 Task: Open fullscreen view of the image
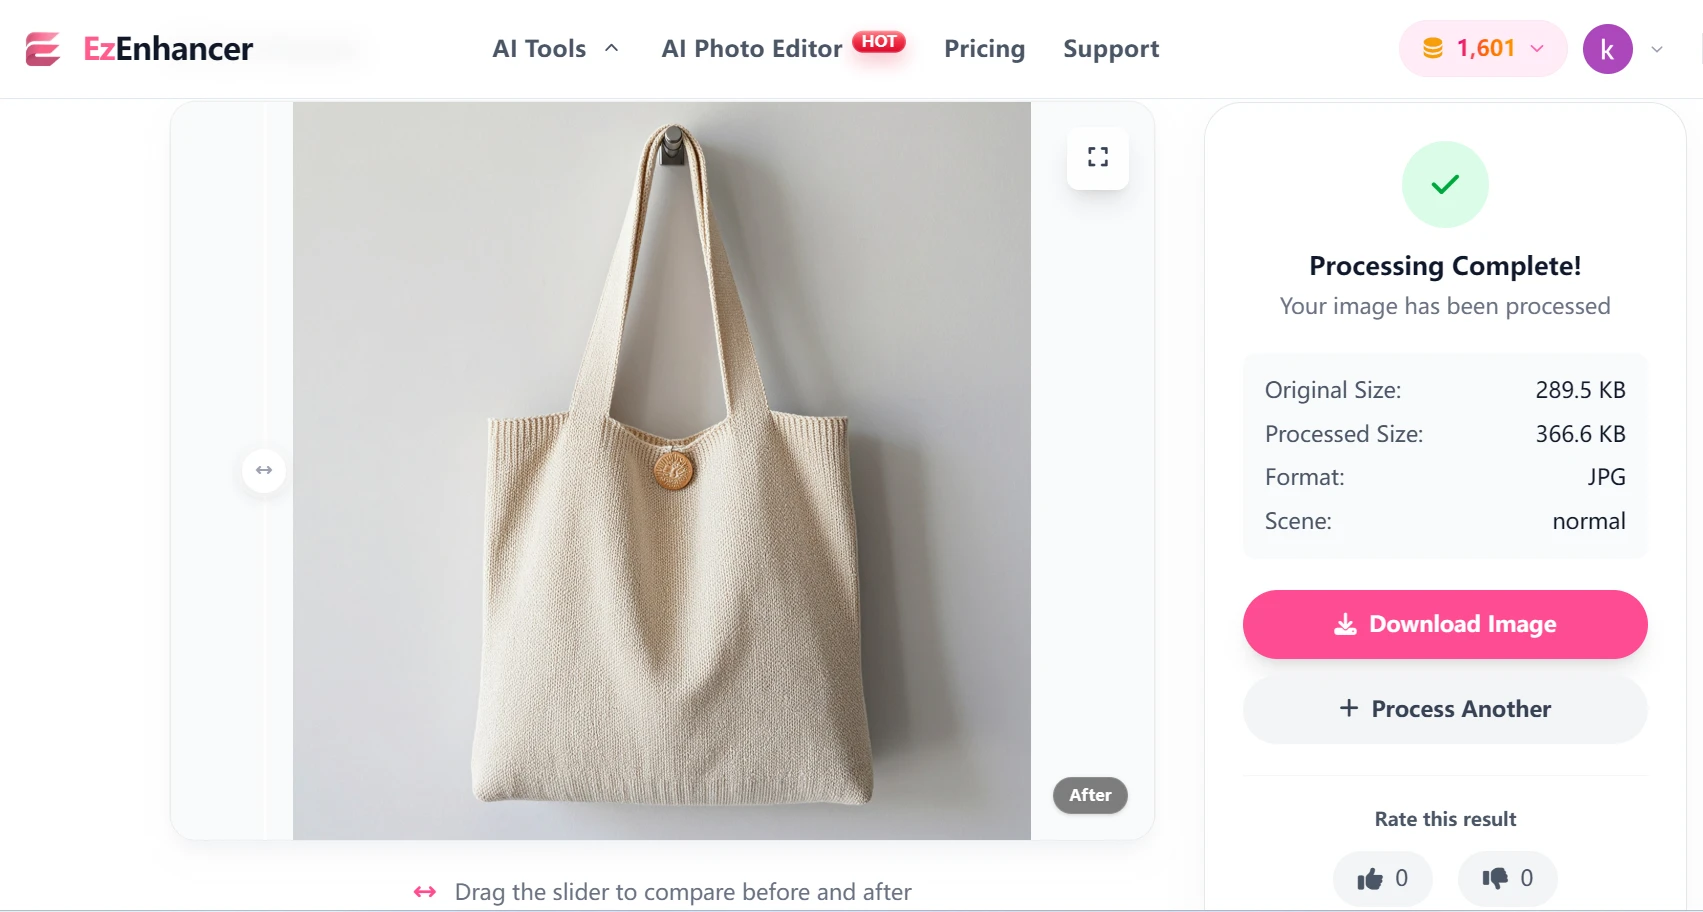coord(1098,157)
